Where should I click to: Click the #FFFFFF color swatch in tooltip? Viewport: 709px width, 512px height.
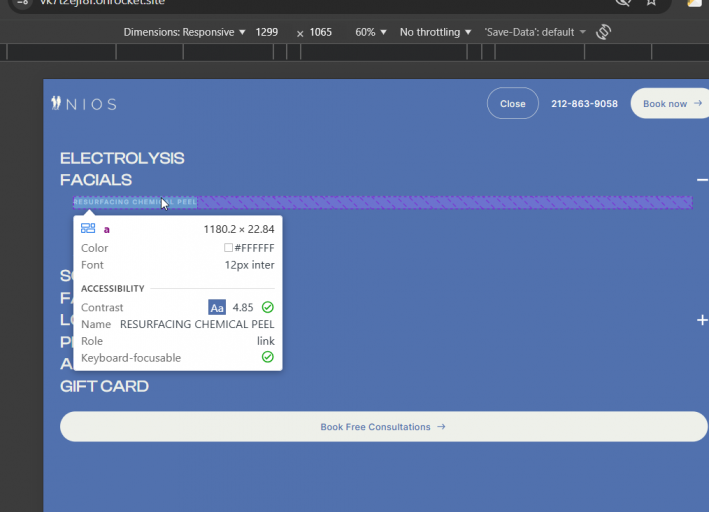[x=228, y=248]
